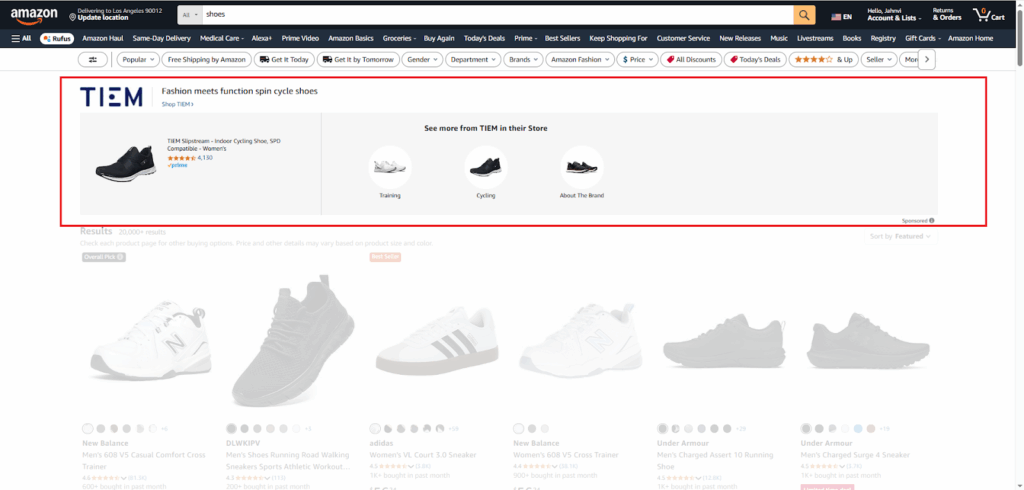Select first color swatch under Under Armour Charged Surge 4
The width and height of the screenshot is (1024, 490).
pos(806,429)
